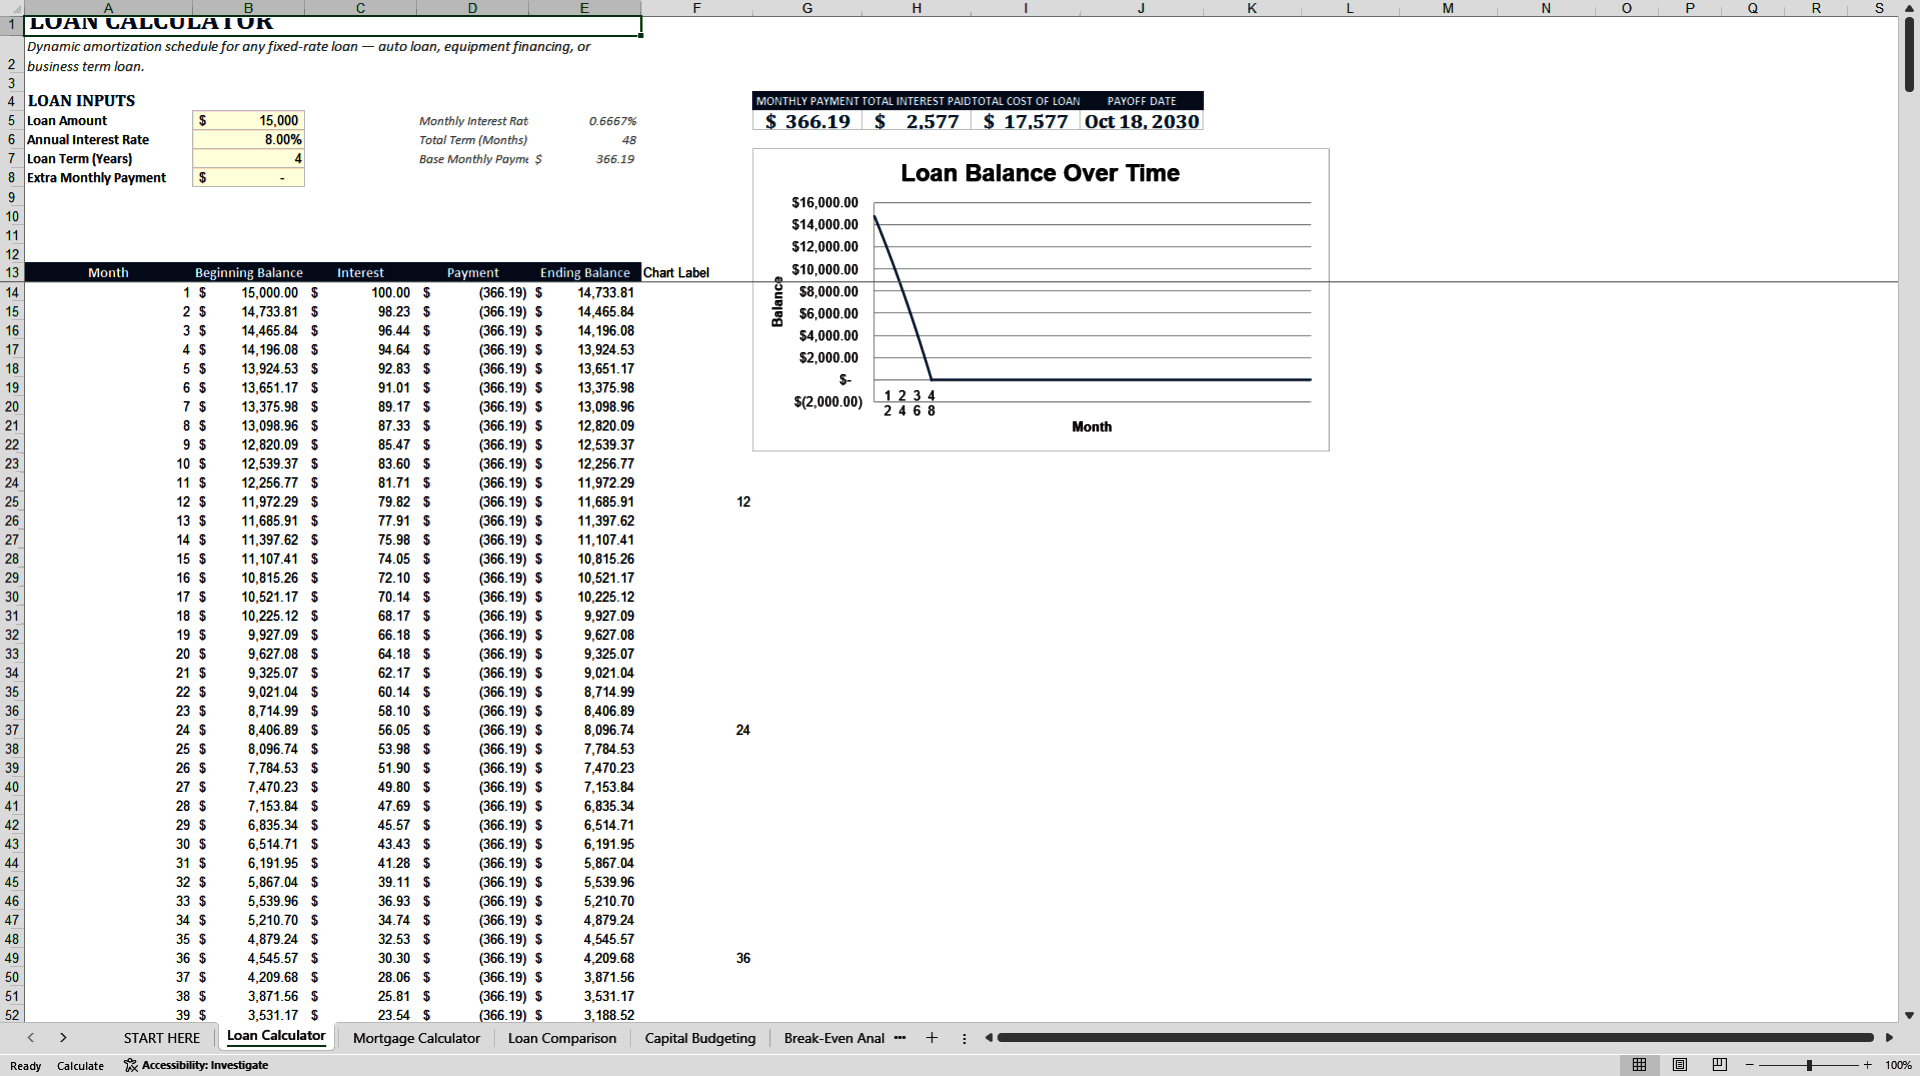Click the Total Interest Paid value 2,577

tap(916, 121)
